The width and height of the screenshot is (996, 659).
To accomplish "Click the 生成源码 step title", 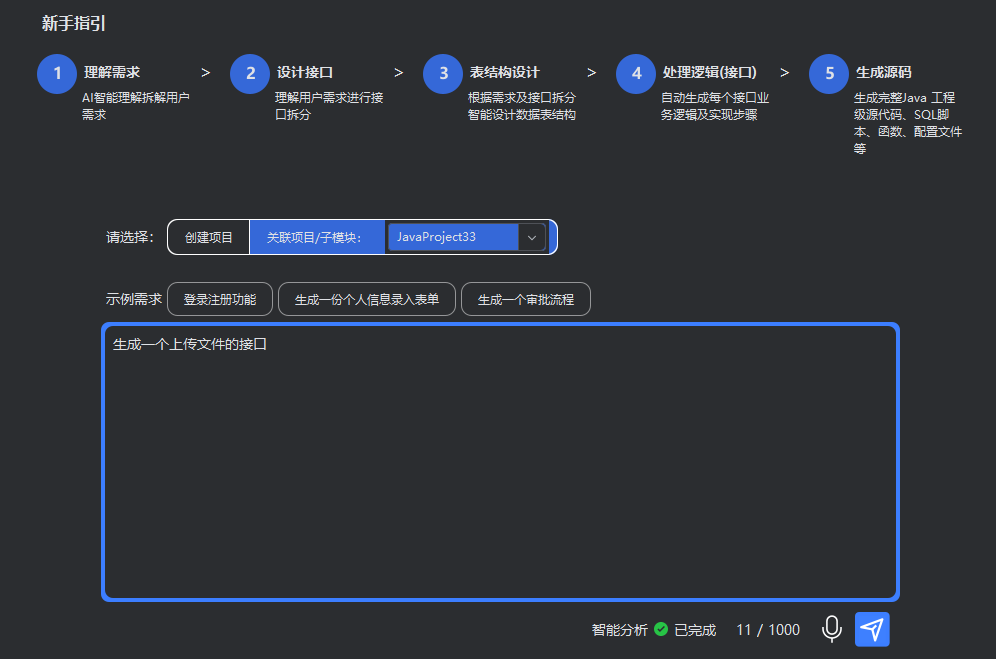I will click(x=884, y=72).
